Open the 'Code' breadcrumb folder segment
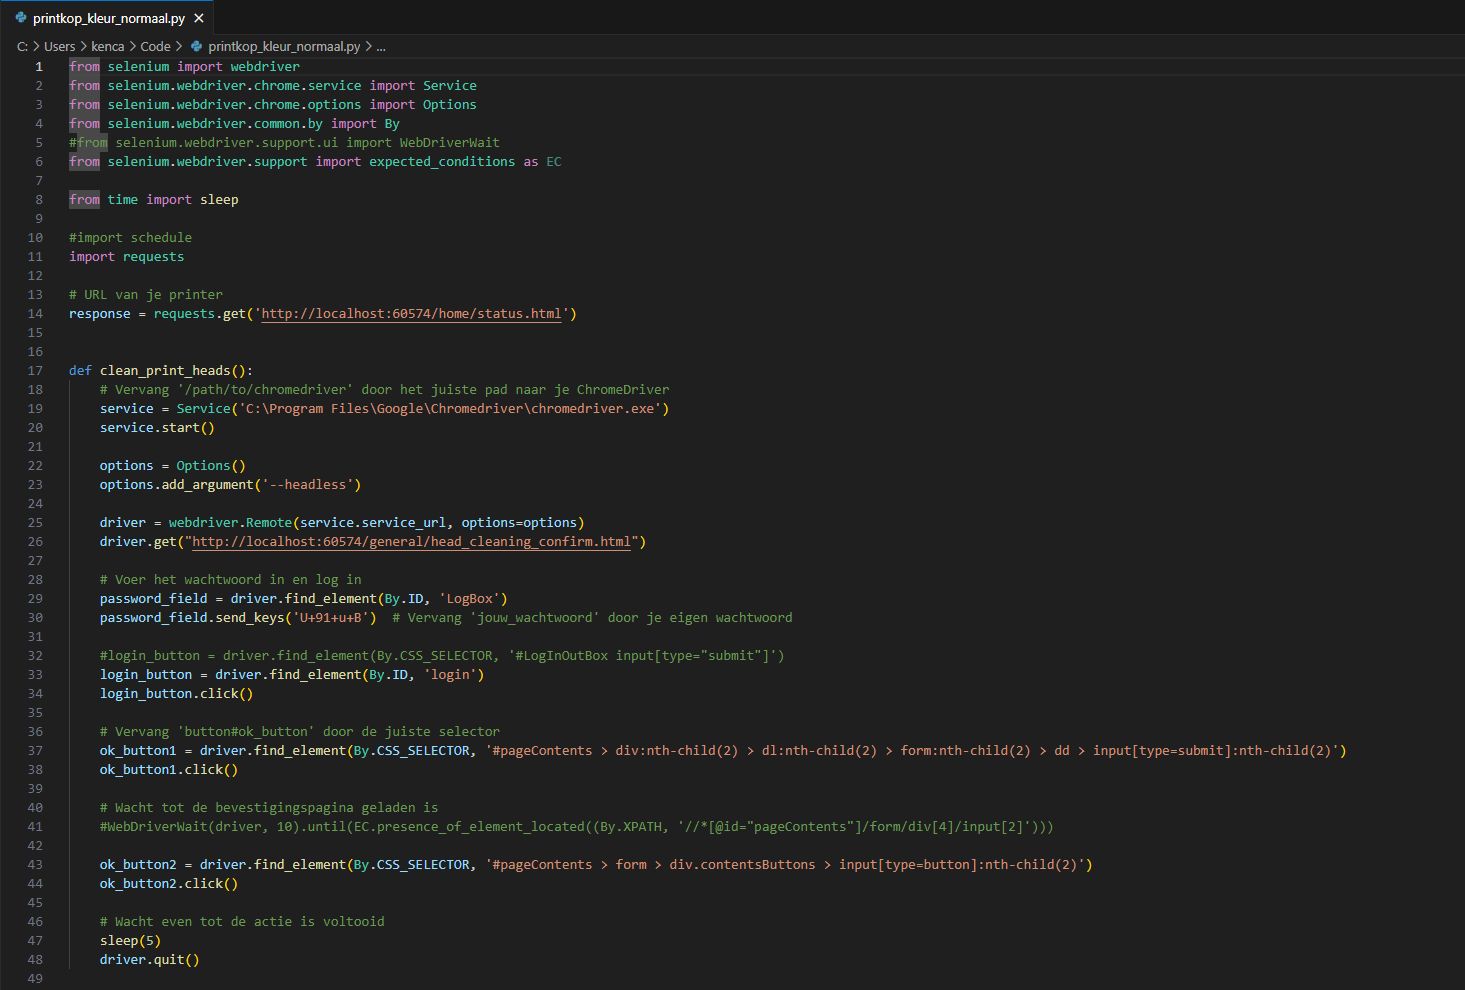Screen dimensions: 1465x990 tap(155, 46)
